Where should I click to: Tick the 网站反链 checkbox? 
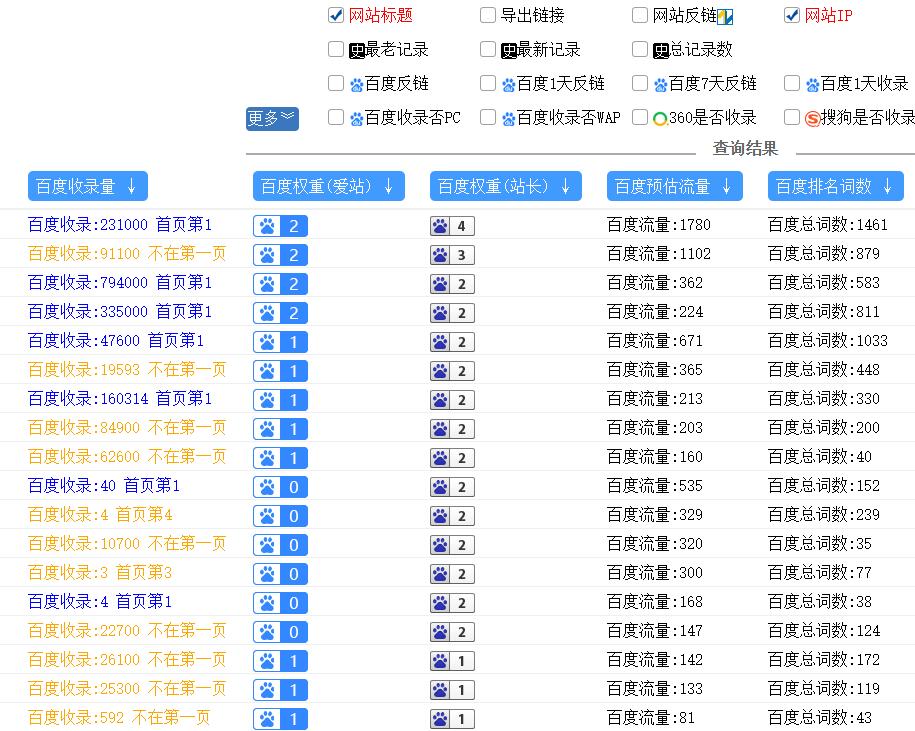(x=640, y=15)
